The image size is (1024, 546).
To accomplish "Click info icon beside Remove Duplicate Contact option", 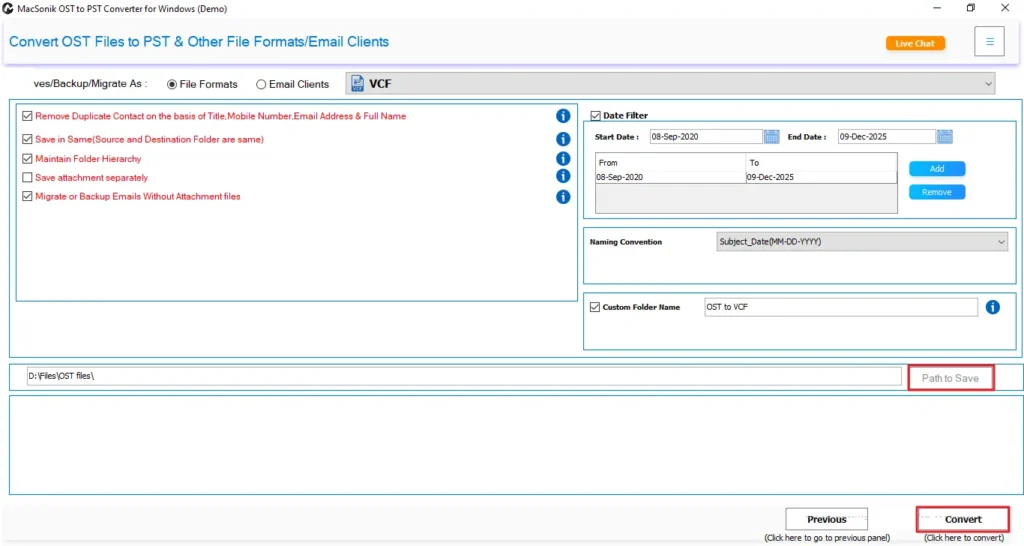I will click(563, 116).
